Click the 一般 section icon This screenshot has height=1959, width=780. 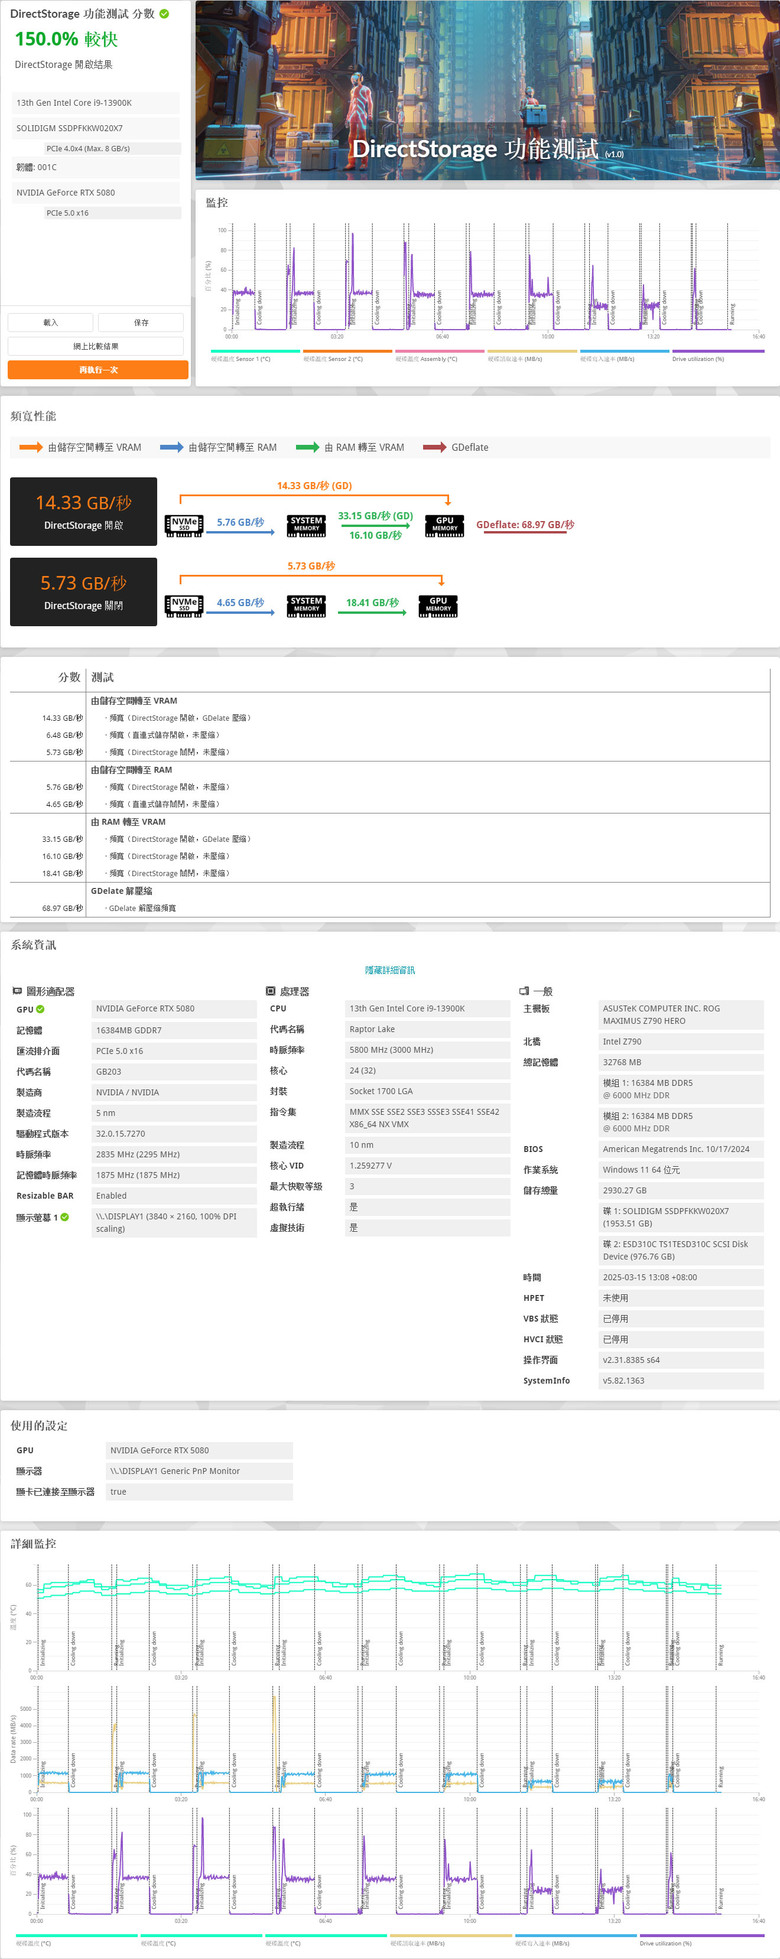point(524,991)
